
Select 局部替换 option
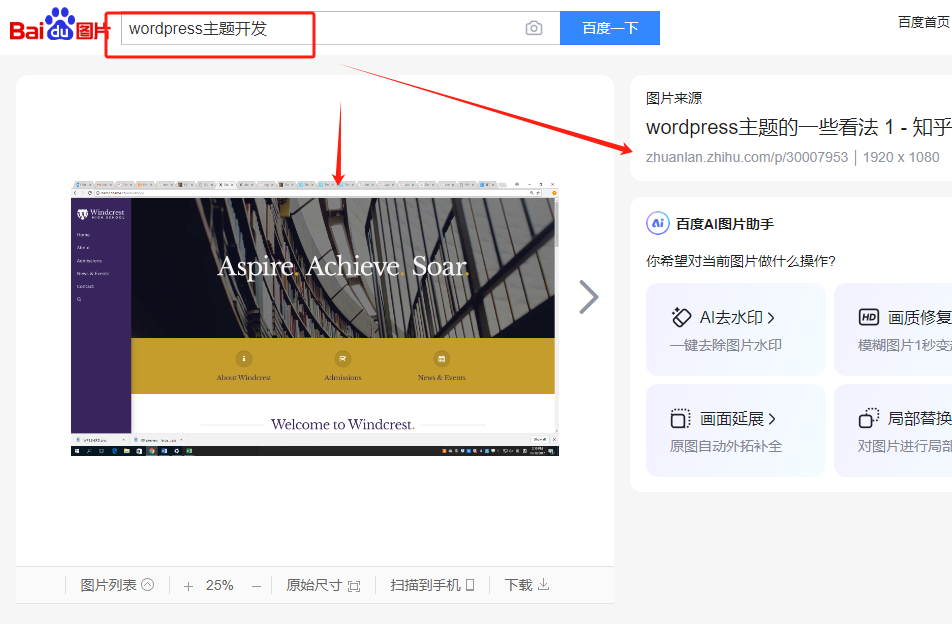[893, 430]
